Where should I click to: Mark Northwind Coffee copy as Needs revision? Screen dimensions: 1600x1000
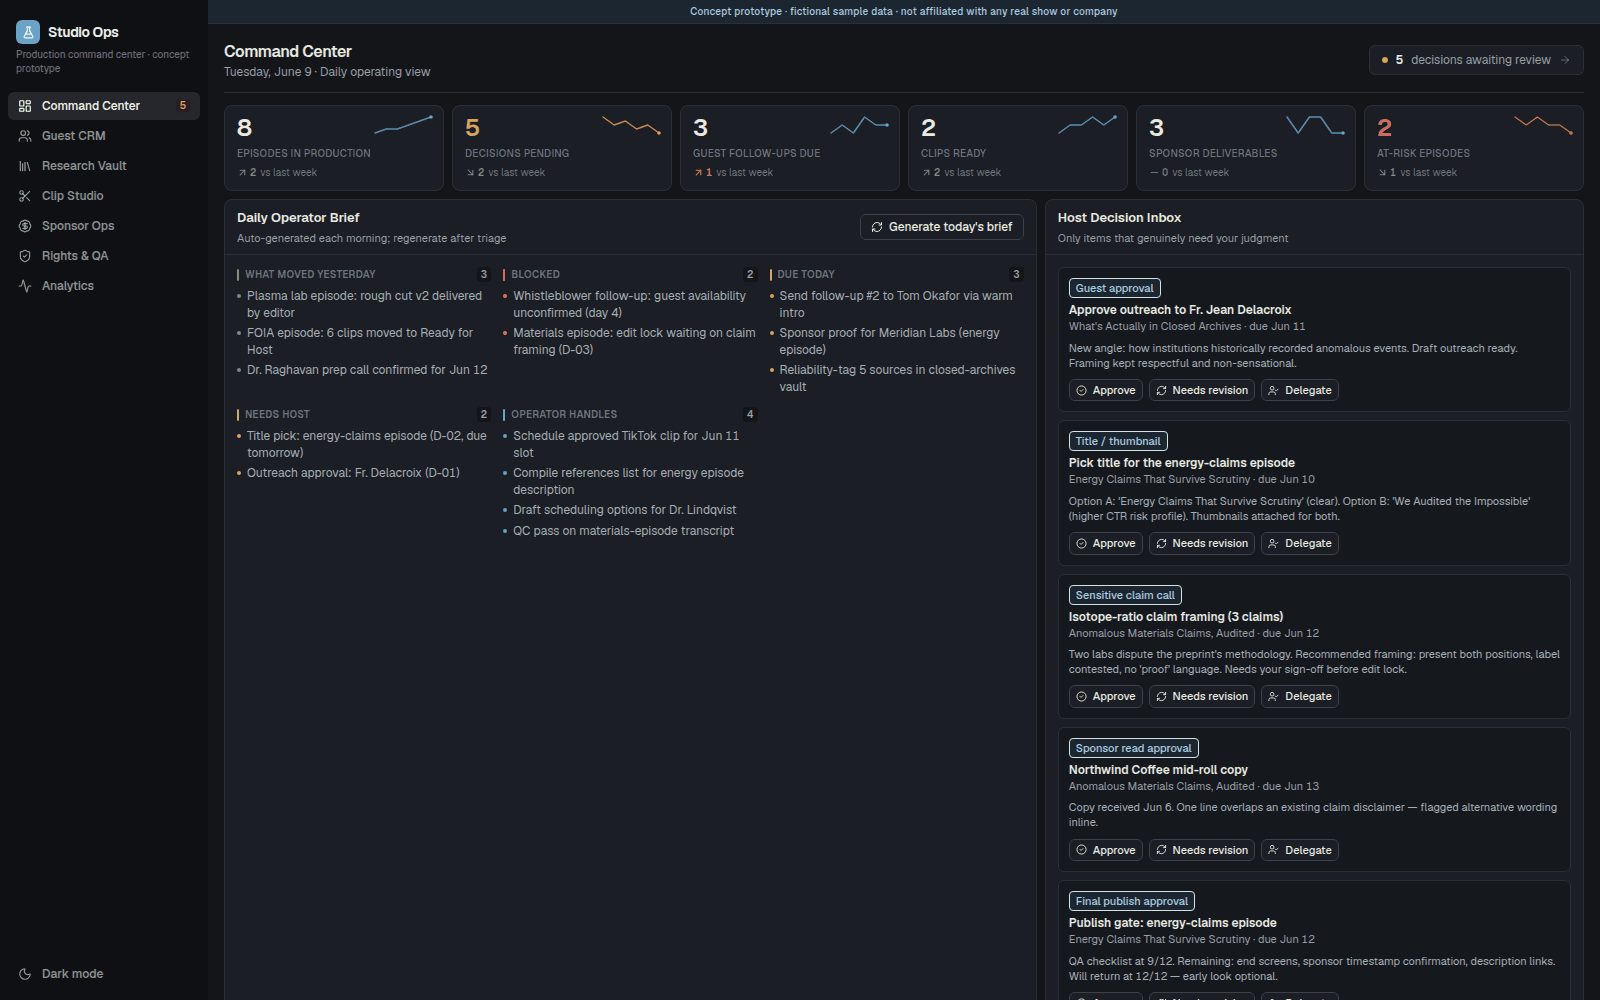tap(1201, 850)
